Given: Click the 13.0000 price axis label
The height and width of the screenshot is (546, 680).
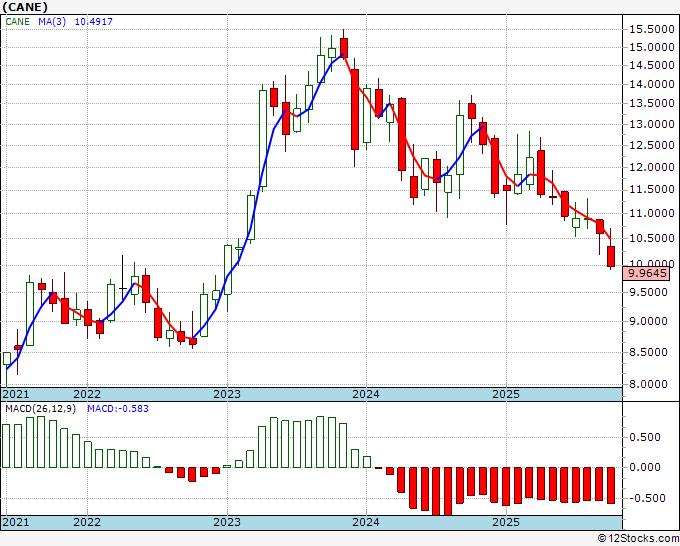Looking at the screenshot, I should [652, 124].
